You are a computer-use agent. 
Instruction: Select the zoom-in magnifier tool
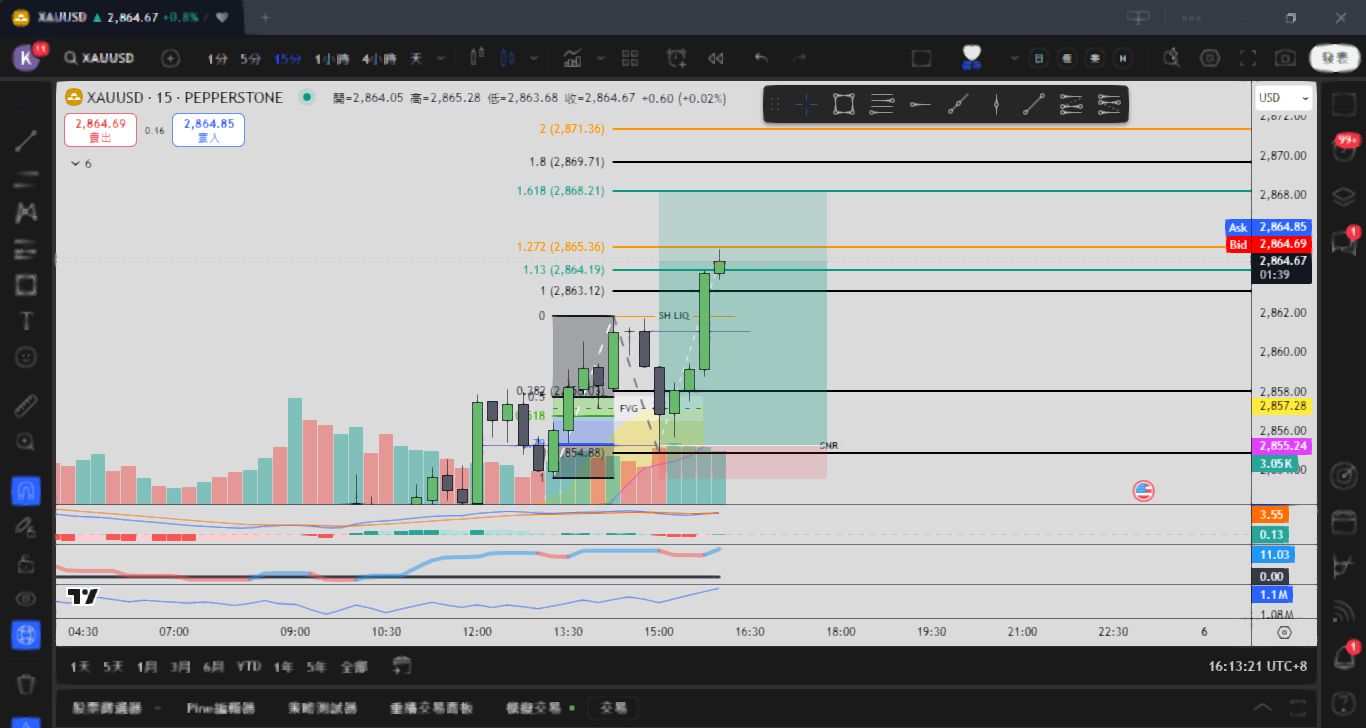point(26,441)
